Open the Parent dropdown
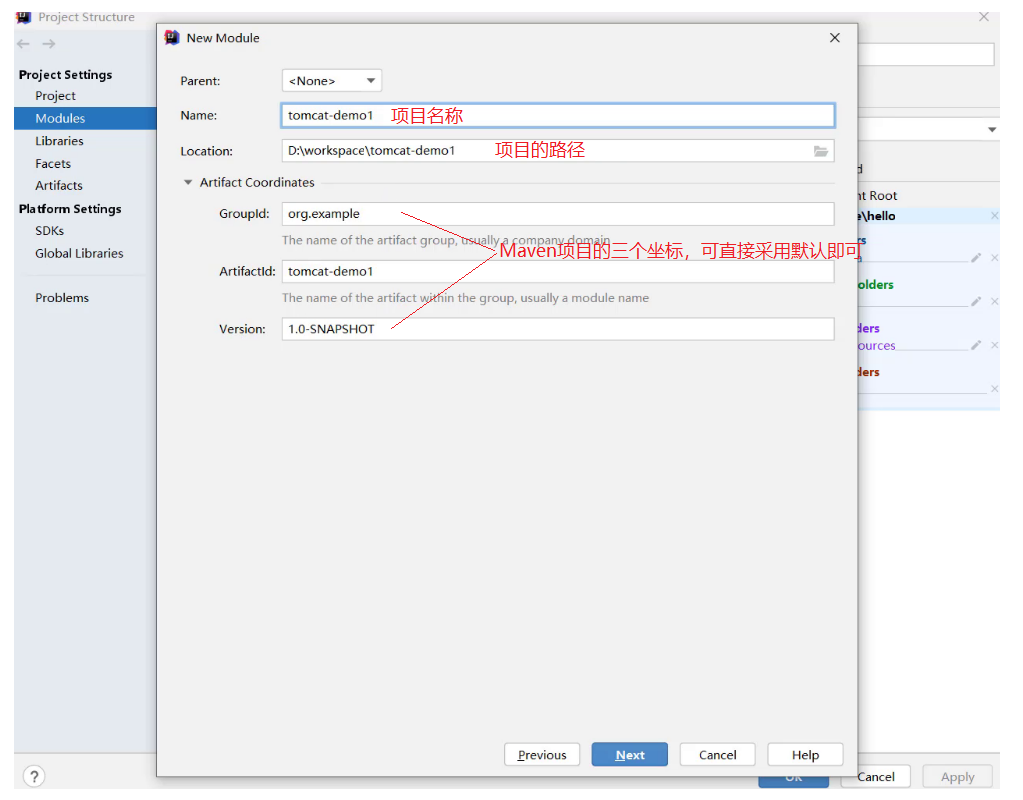 click(331, 81)
